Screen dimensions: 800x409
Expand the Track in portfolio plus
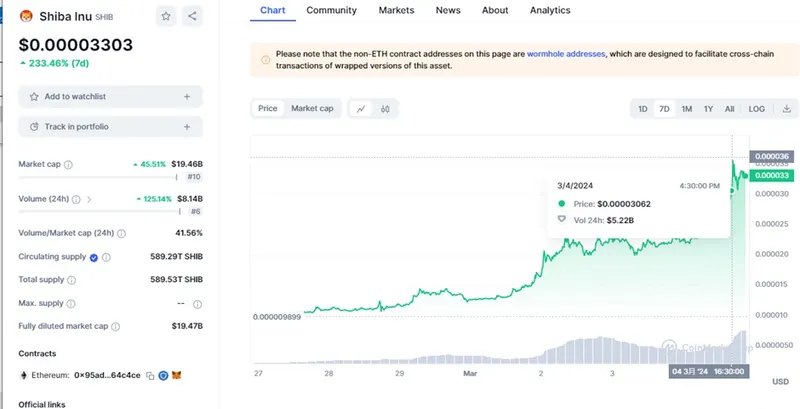tap(187, 127)
